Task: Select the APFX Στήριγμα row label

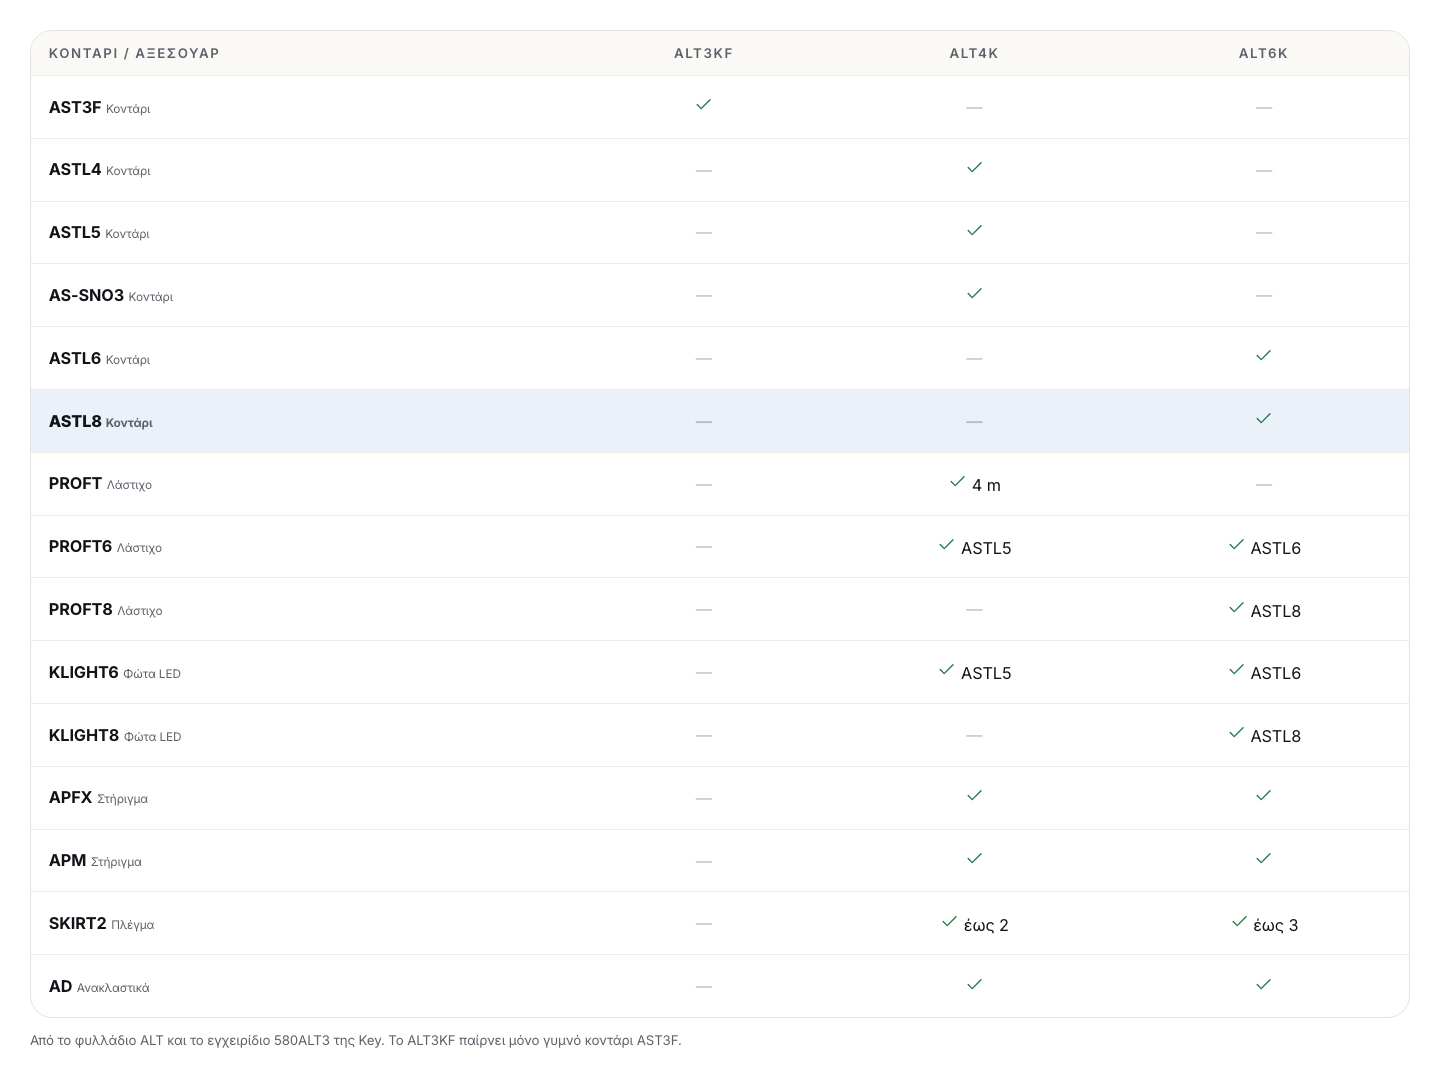Action: (x=99, y=798)
